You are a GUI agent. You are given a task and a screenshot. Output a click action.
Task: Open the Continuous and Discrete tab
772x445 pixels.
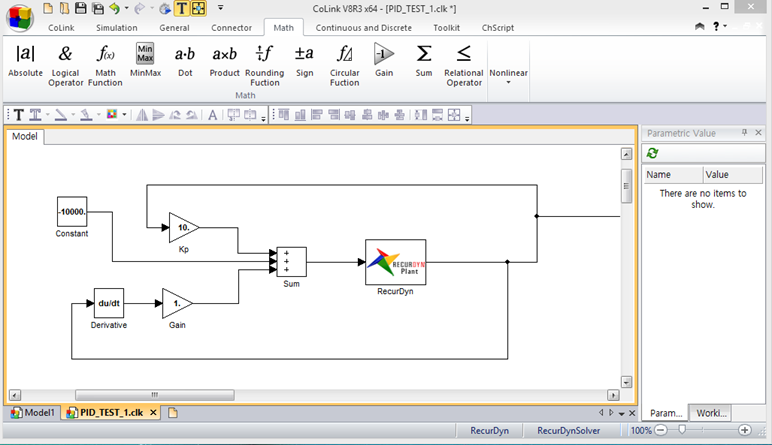(363, 28)
